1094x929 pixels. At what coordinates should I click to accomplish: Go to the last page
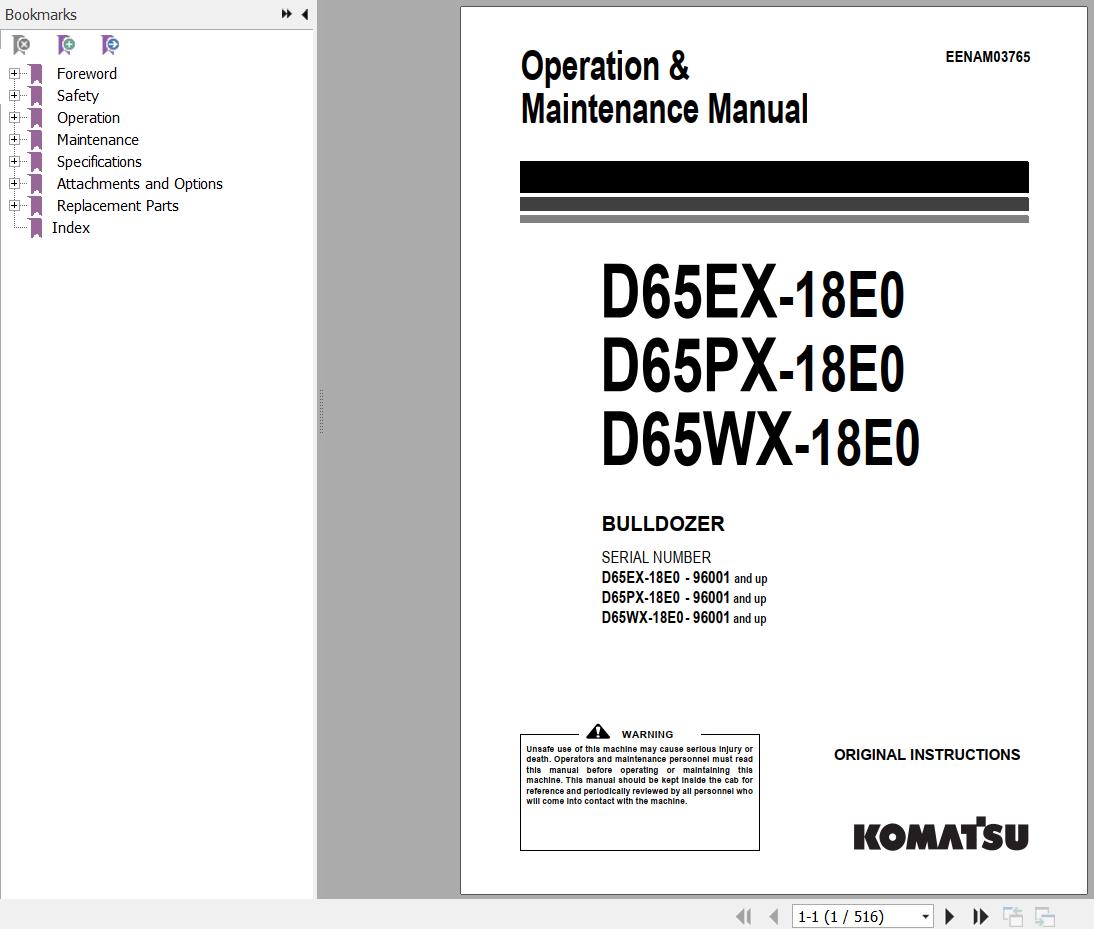[x=980, y=916]
